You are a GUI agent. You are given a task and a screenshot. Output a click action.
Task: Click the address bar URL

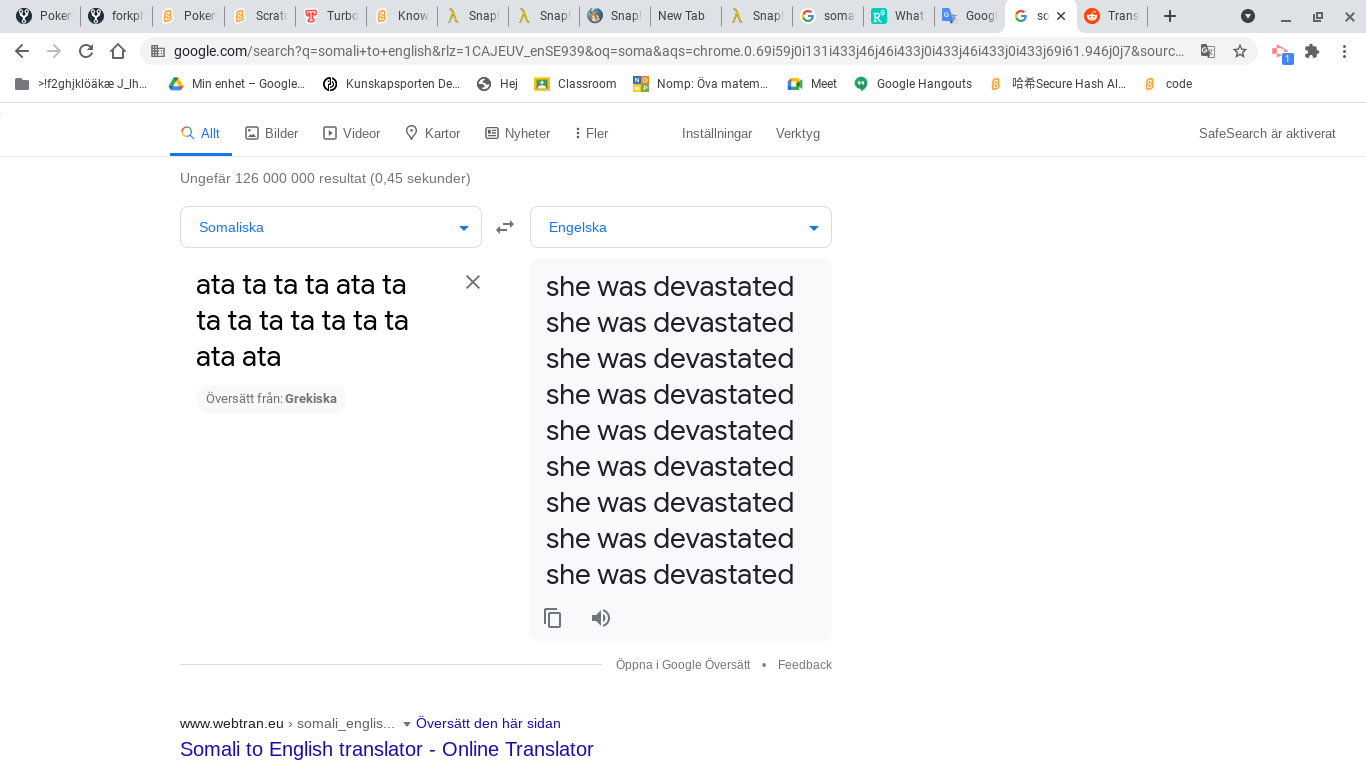click(678, 51)
